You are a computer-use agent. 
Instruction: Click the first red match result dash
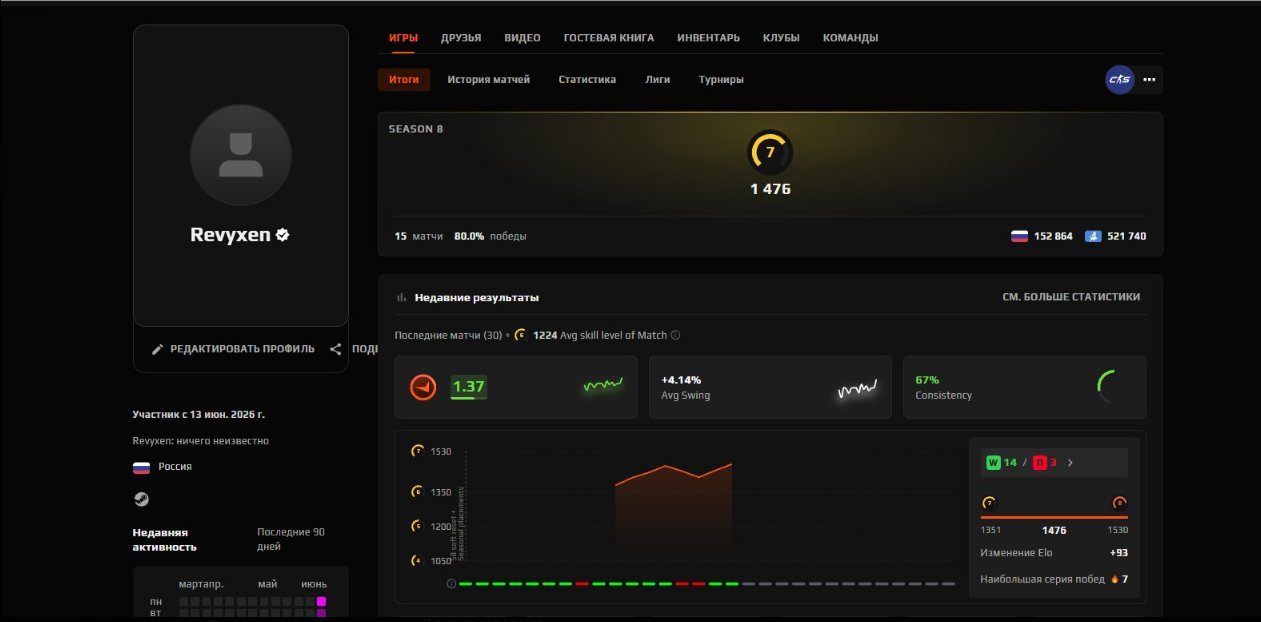582,583
